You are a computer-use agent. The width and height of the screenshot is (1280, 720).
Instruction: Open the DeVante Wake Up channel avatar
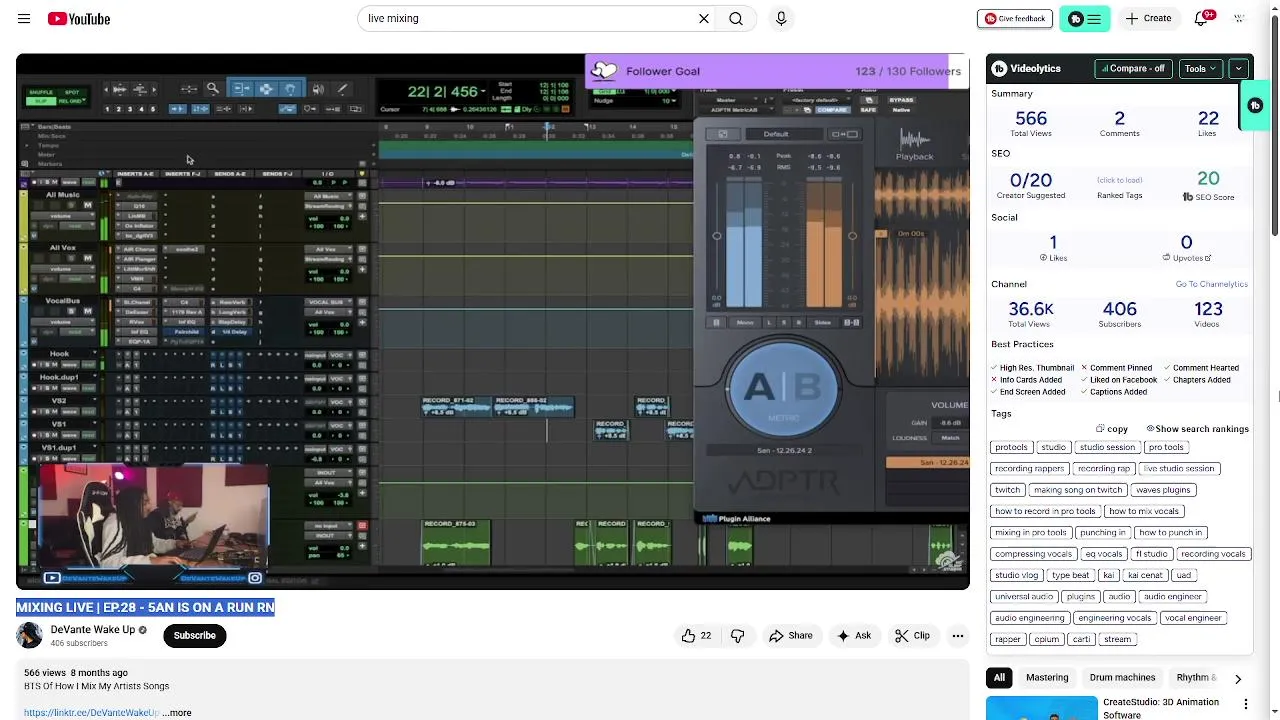coord(30,635)
